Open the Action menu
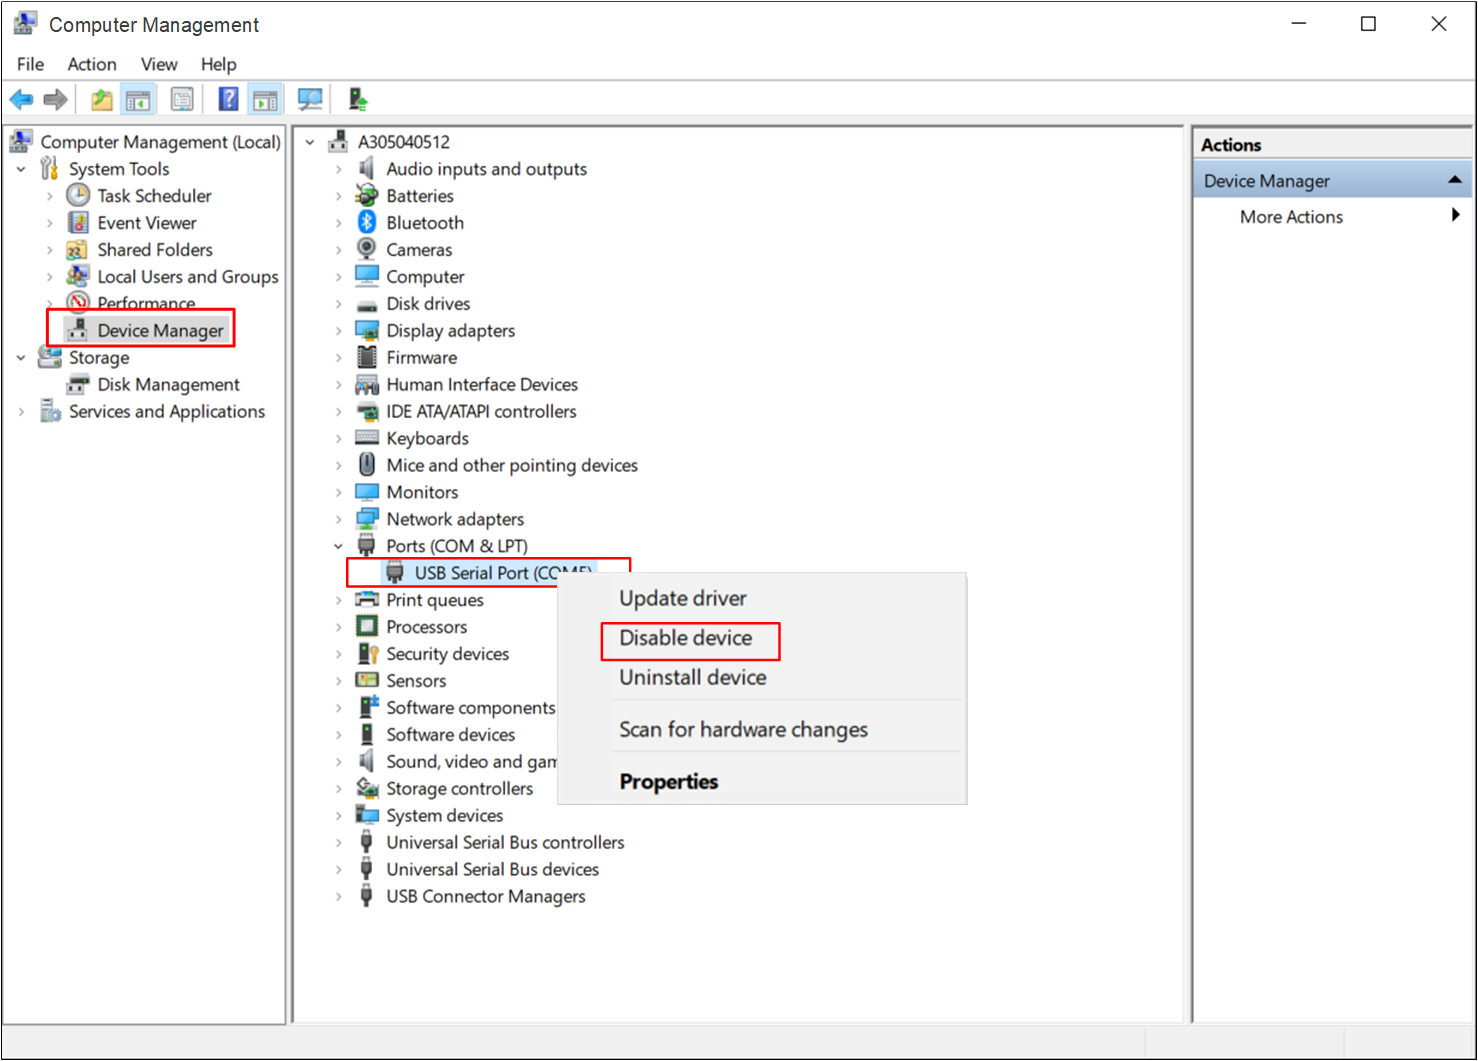Image resolution: width=1478 pixels, height=1061 pixels. point(91,64)
